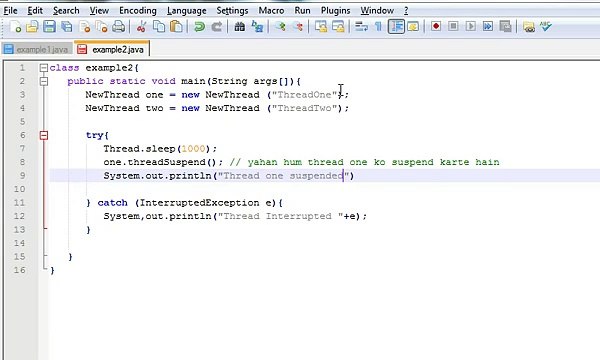The image size is (600, 360).
Task: Click the Save Recorded Macro icon
Action: (505, 26)
